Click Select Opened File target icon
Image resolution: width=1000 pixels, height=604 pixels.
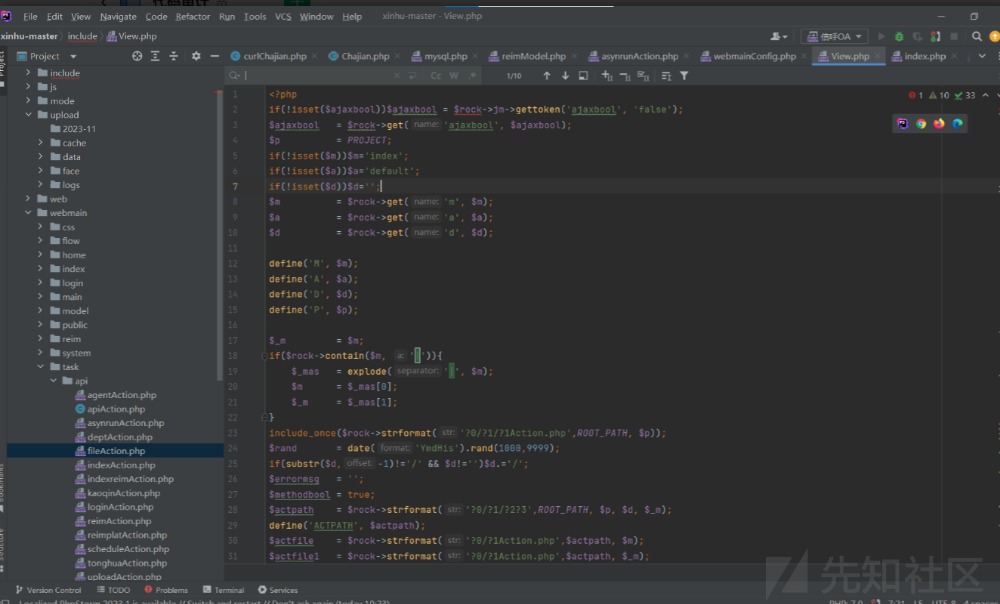pyautogui.click(x=137, y=57)
